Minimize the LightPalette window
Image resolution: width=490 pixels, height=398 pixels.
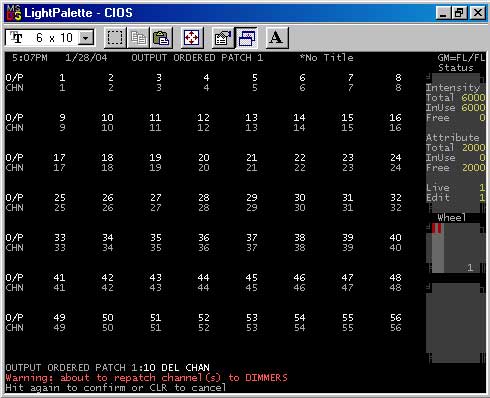pos(443,13)
